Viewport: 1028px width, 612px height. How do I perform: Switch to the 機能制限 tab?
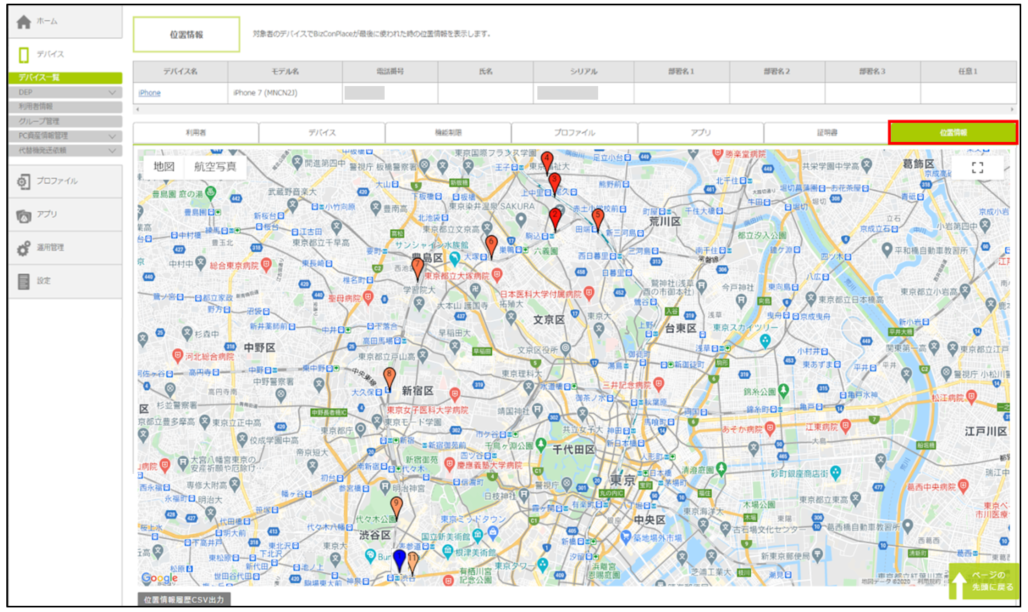click(447, 133)
